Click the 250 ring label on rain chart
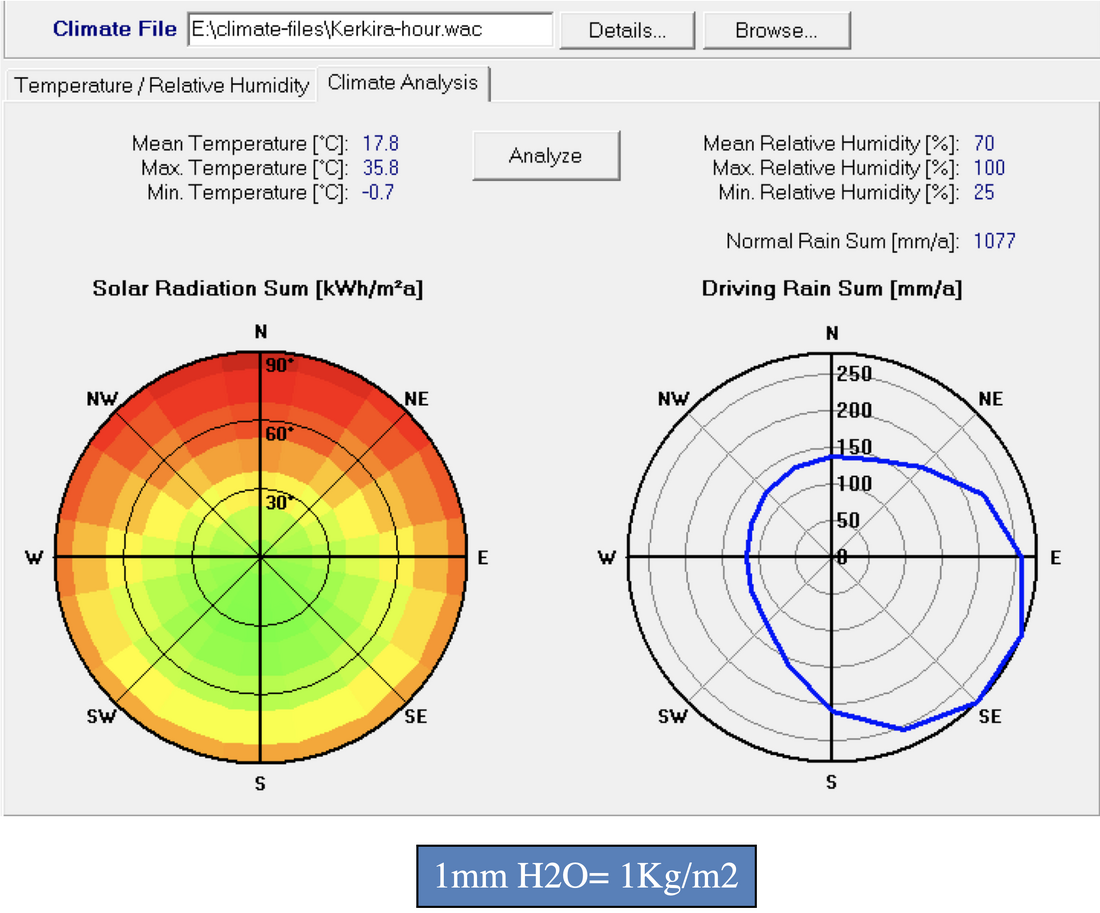Image resolution: width=1100 pixels, height=913 pixels. (854, 375)
